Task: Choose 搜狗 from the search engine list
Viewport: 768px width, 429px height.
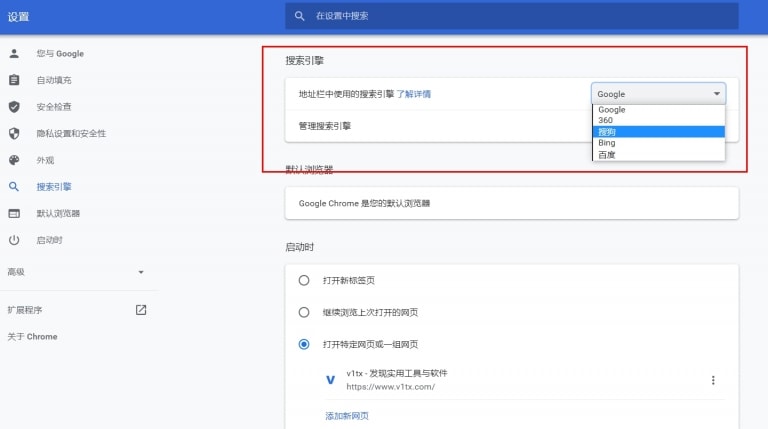Action: click(x=658, y=132)
